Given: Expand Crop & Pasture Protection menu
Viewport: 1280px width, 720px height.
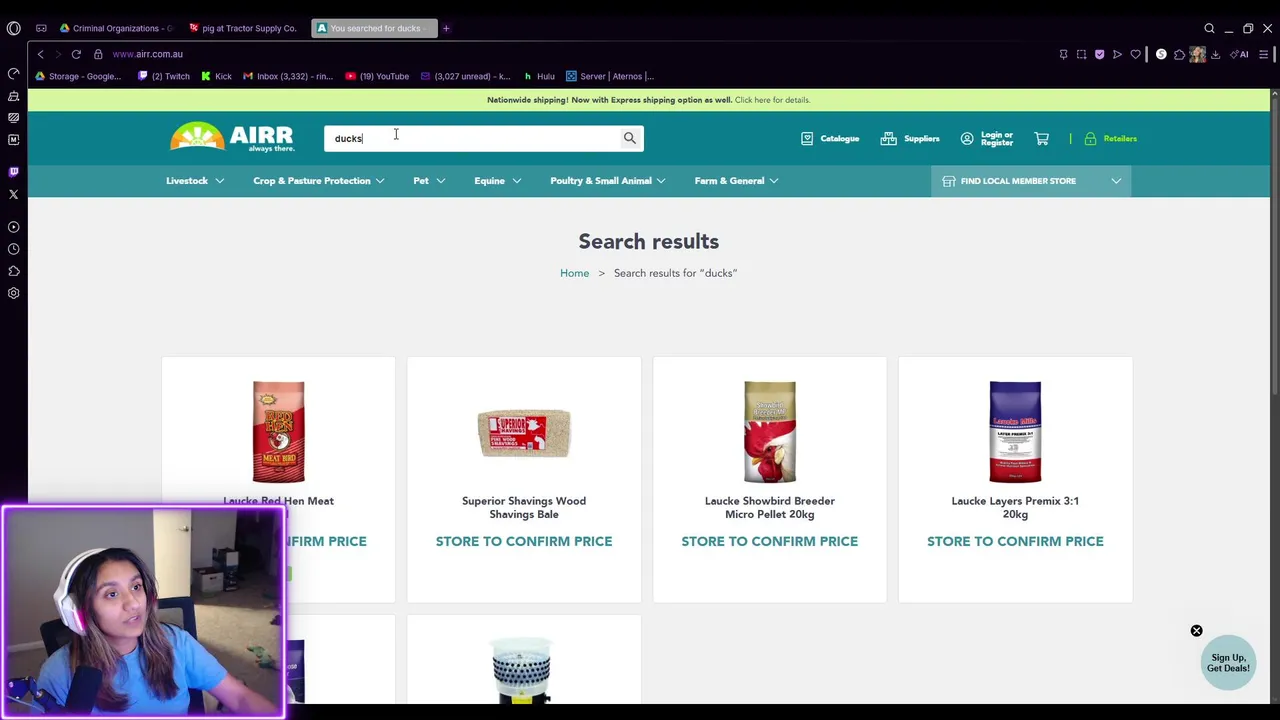Looking at the screenshot, I should click(x=319, y=181).
